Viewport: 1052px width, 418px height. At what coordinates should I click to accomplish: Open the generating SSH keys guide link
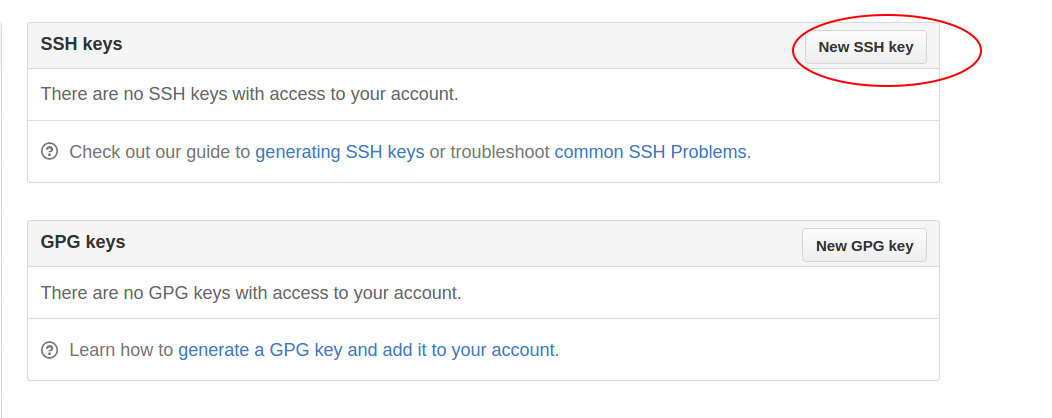pyautogui.click(x=339, y=152)
